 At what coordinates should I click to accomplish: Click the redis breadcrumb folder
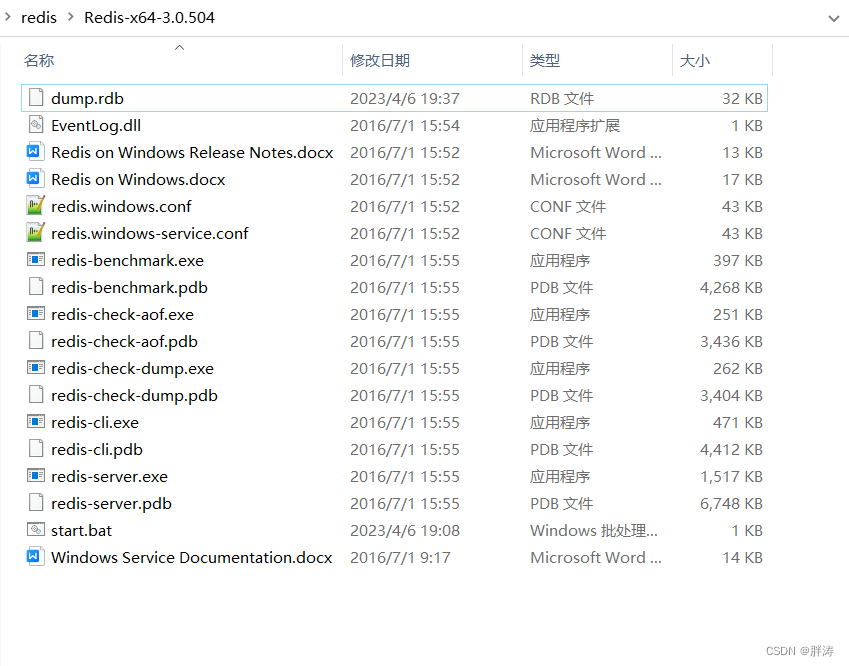tap(39, 17)
